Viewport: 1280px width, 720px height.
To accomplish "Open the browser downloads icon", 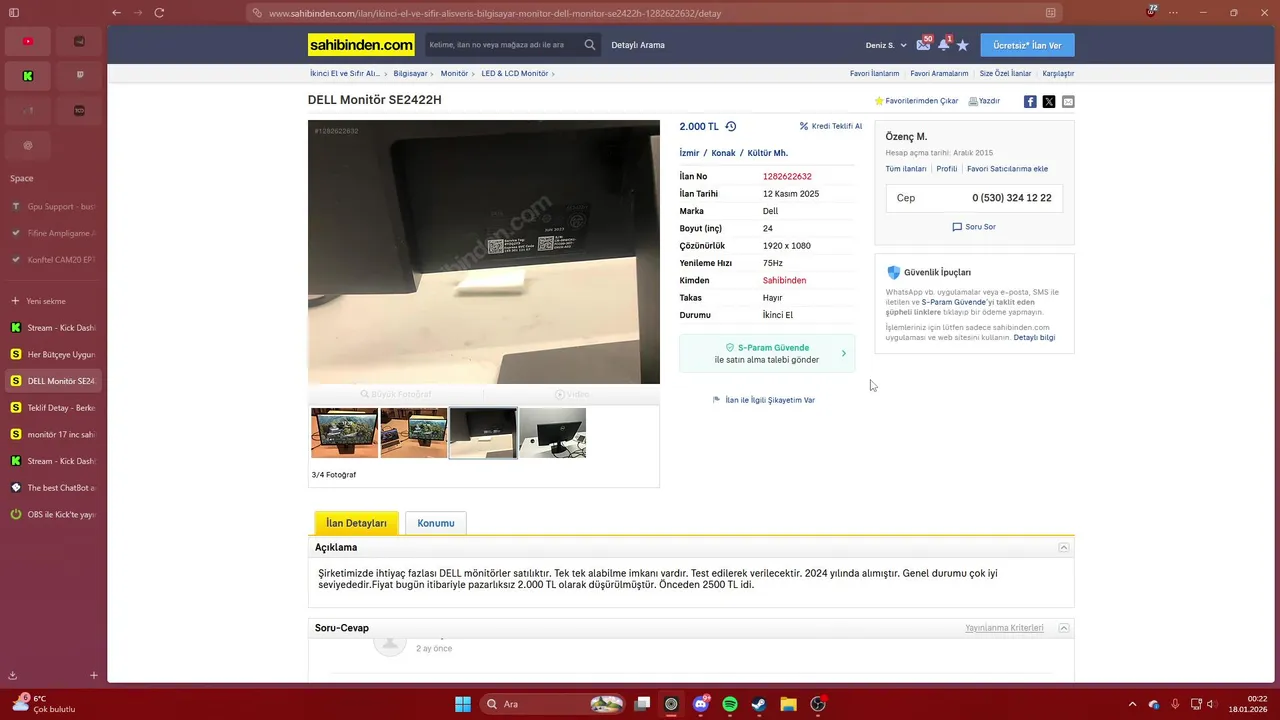I will (12, 675).
